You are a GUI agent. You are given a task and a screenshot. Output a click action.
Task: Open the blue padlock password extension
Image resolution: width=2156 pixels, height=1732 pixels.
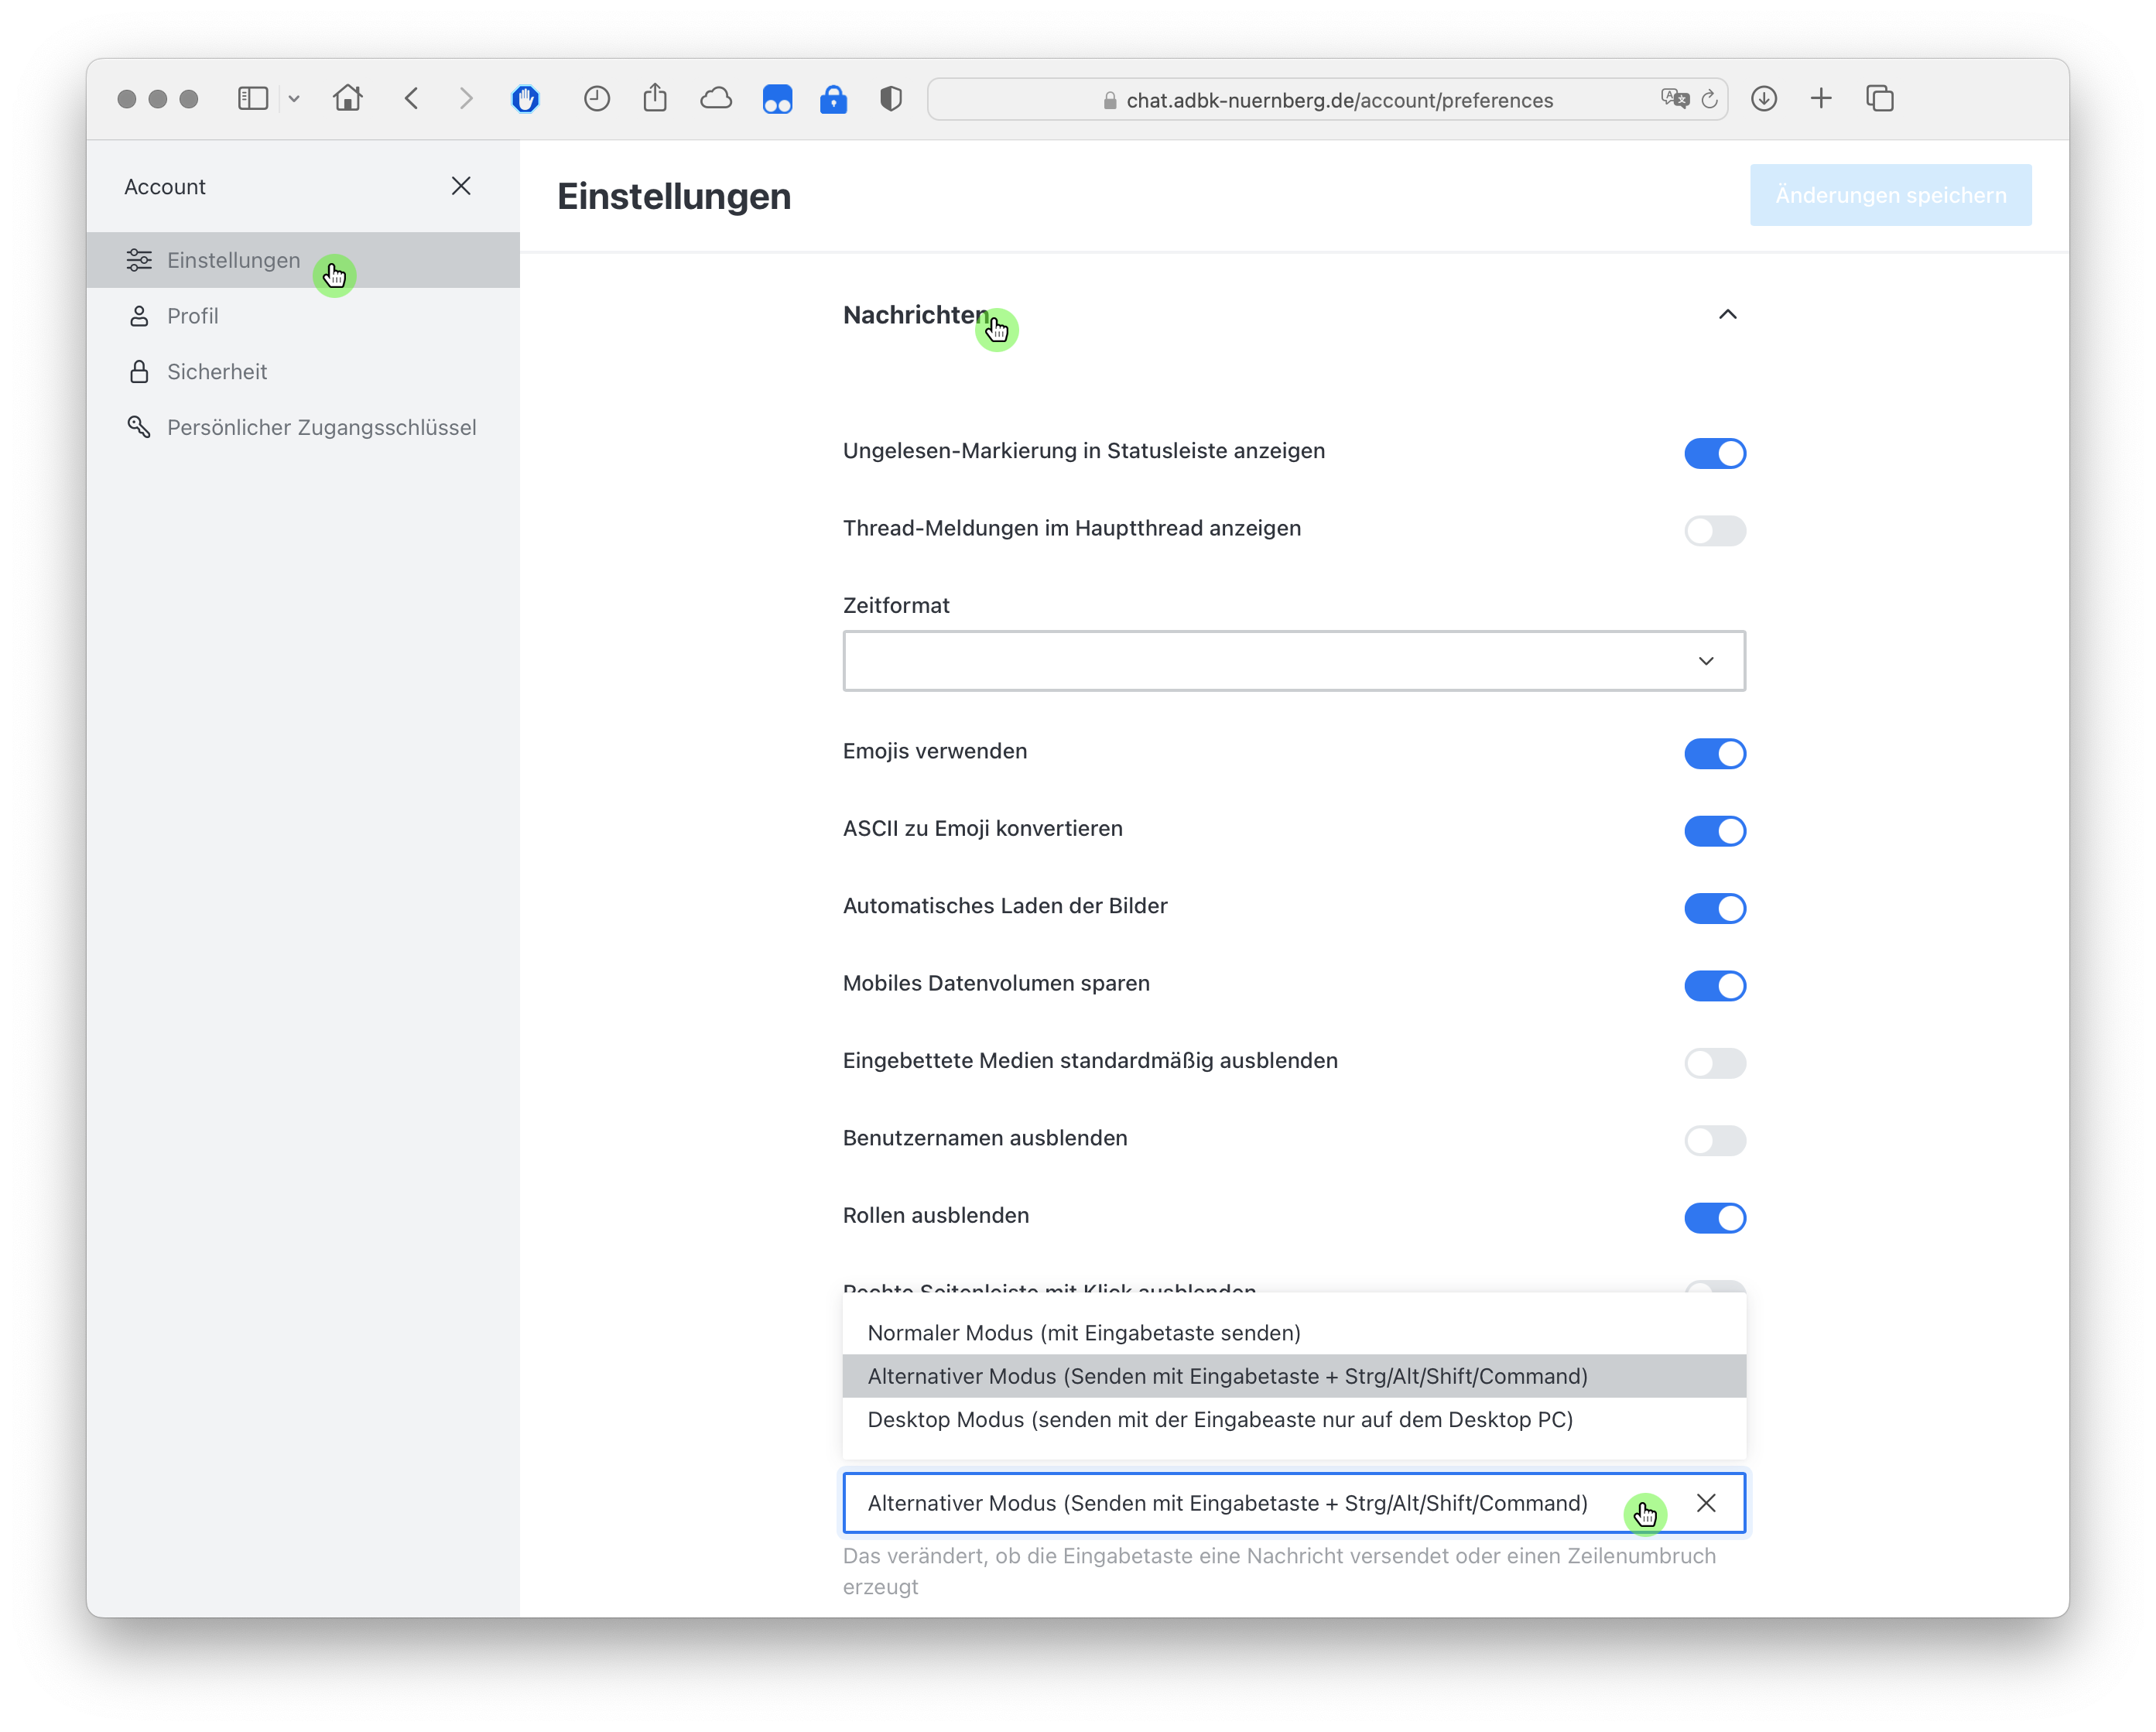pos(833,98)
